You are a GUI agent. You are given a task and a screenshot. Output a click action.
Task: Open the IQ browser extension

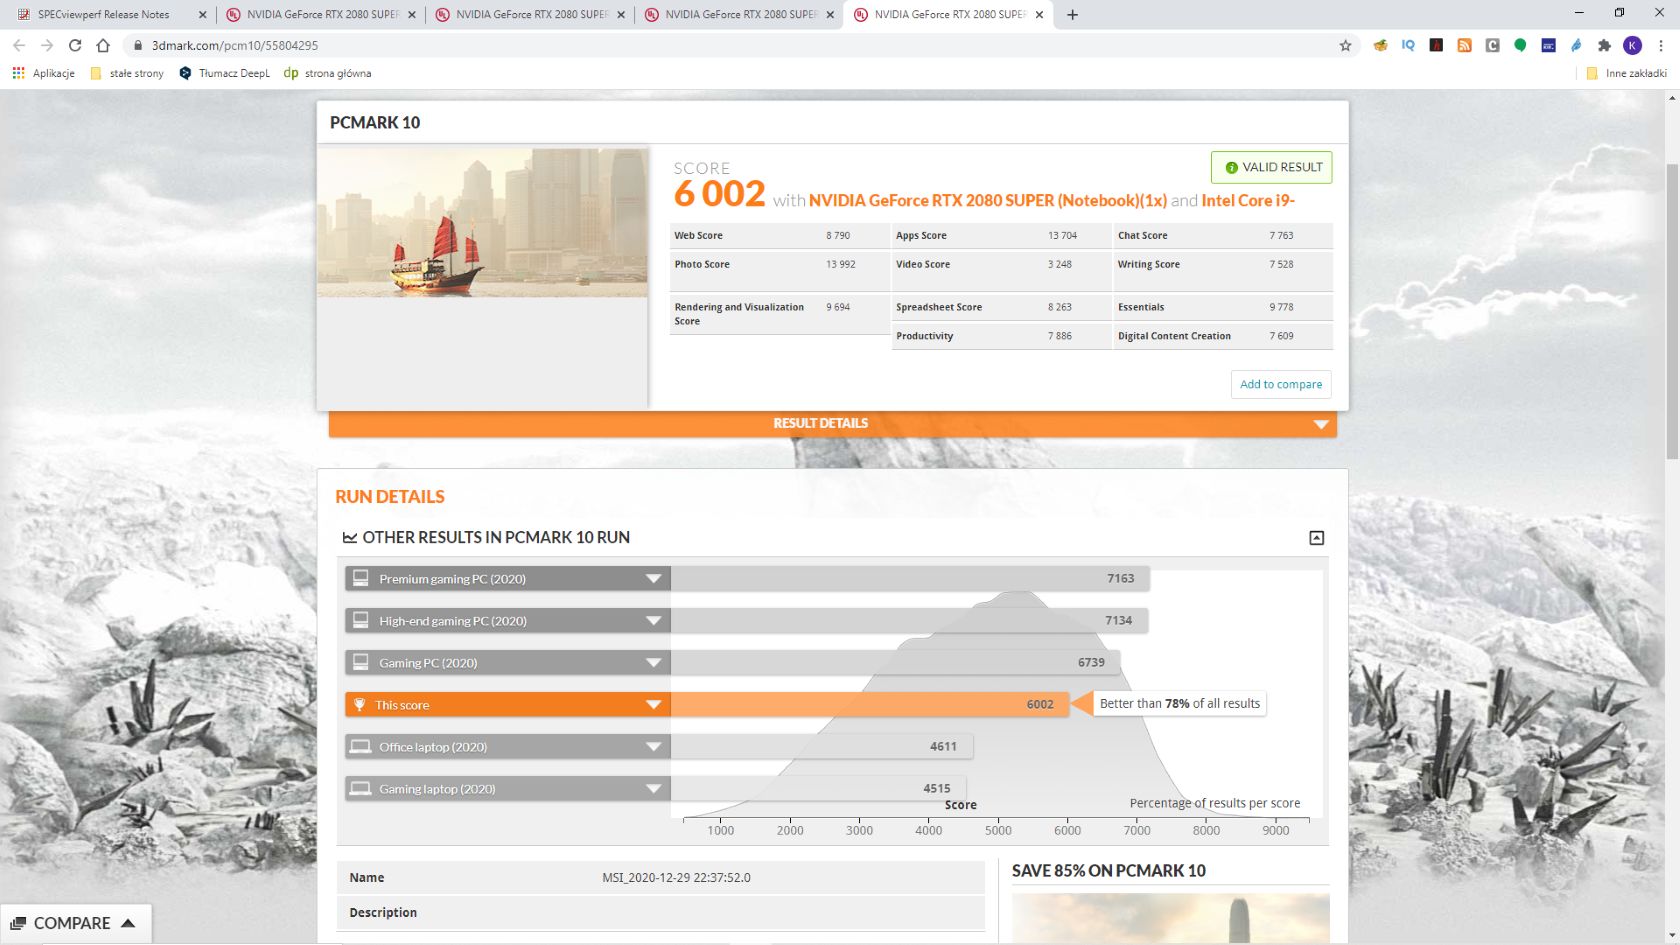tap(1408, 45)
